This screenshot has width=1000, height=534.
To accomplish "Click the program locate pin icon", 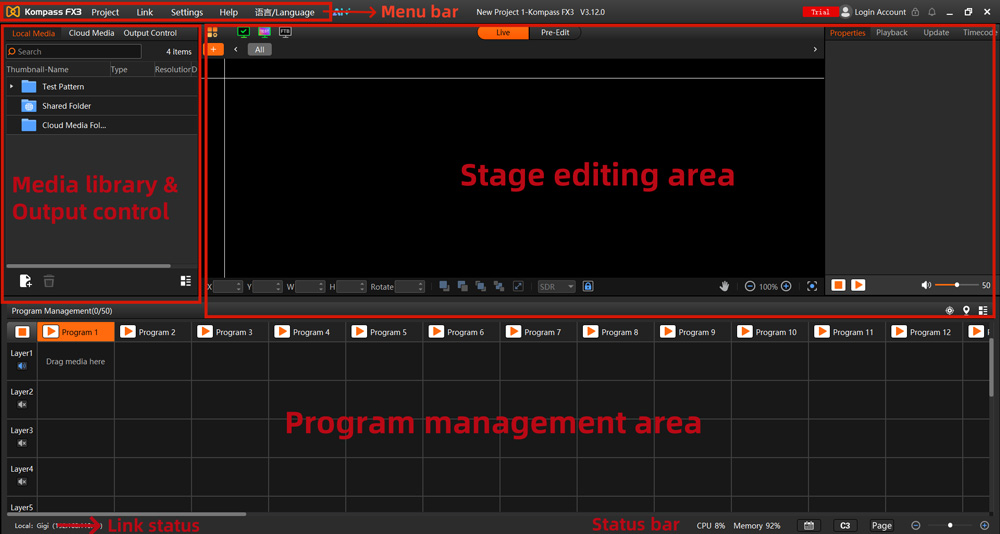I will pyautogui.click(x=966, y=311).
